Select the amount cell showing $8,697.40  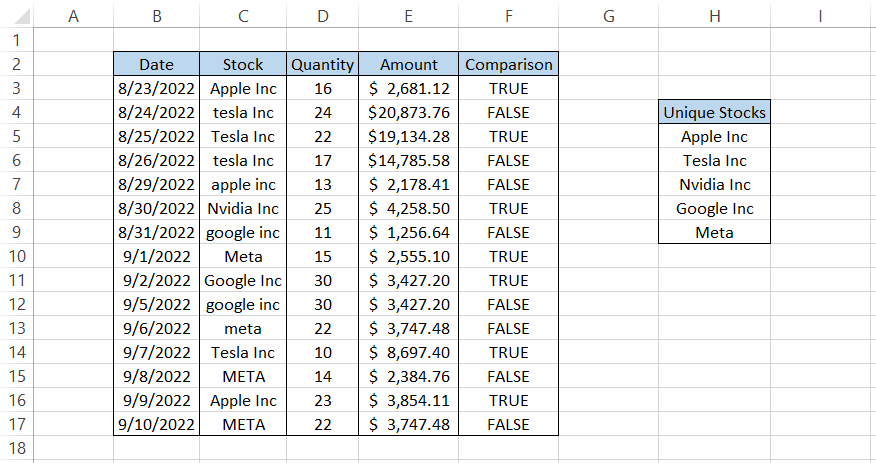click(x=408, y=352)
